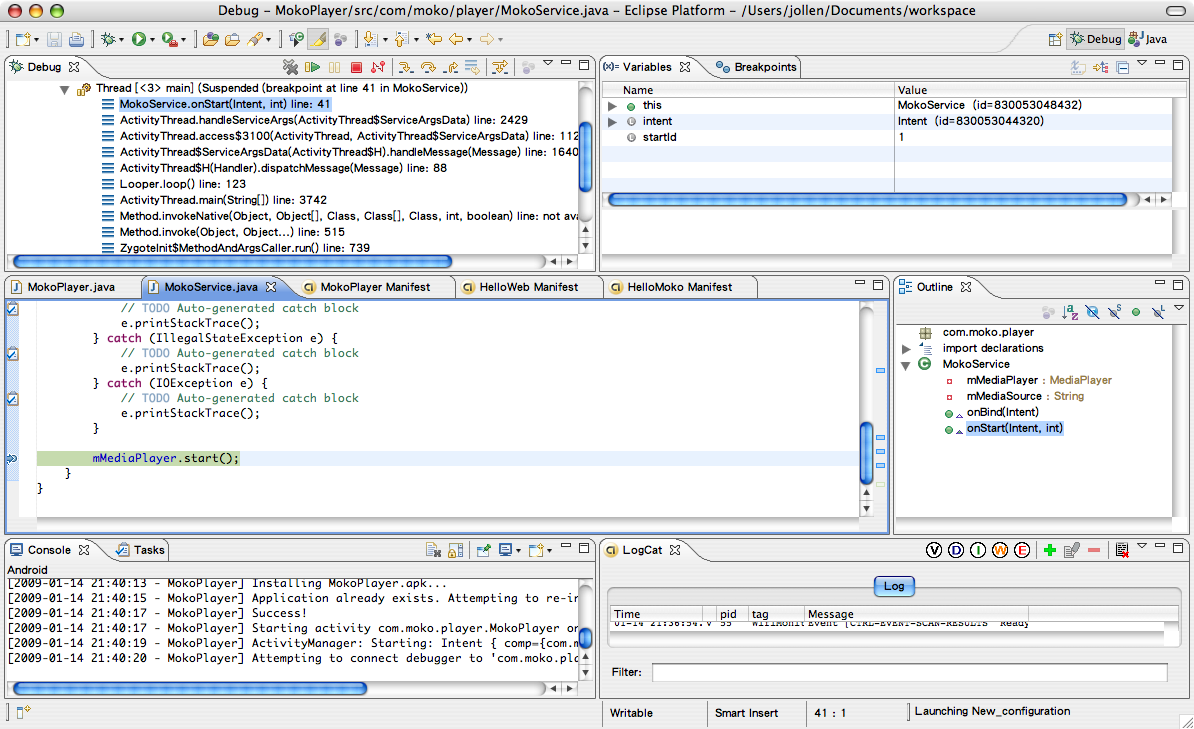Click the Log tab button in LogCat
The height and width of the screenshot is (729, 1194).
[x=894, y=586]
